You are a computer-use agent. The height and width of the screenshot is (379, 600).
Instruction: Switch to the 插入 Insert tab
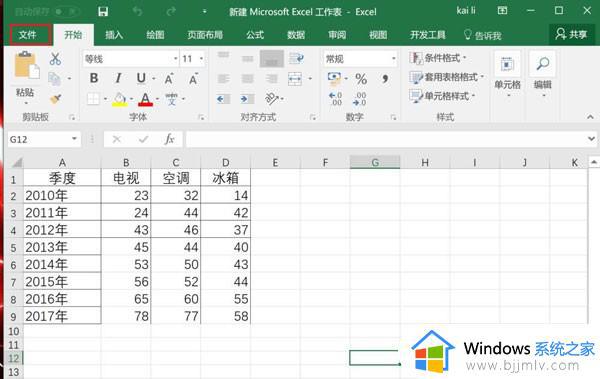114,35
